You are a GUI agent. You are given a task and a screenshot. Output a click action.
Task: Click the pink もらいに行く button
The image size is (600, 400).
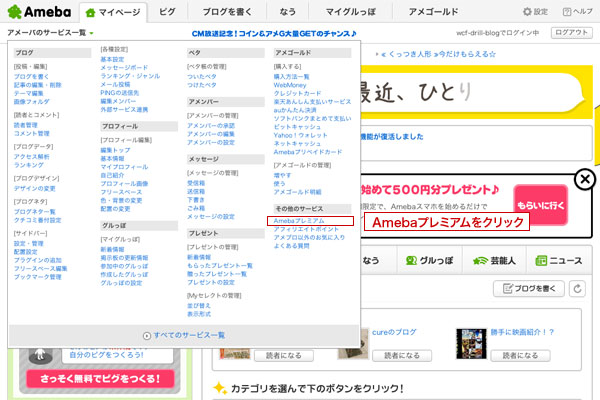click(541, 205)
